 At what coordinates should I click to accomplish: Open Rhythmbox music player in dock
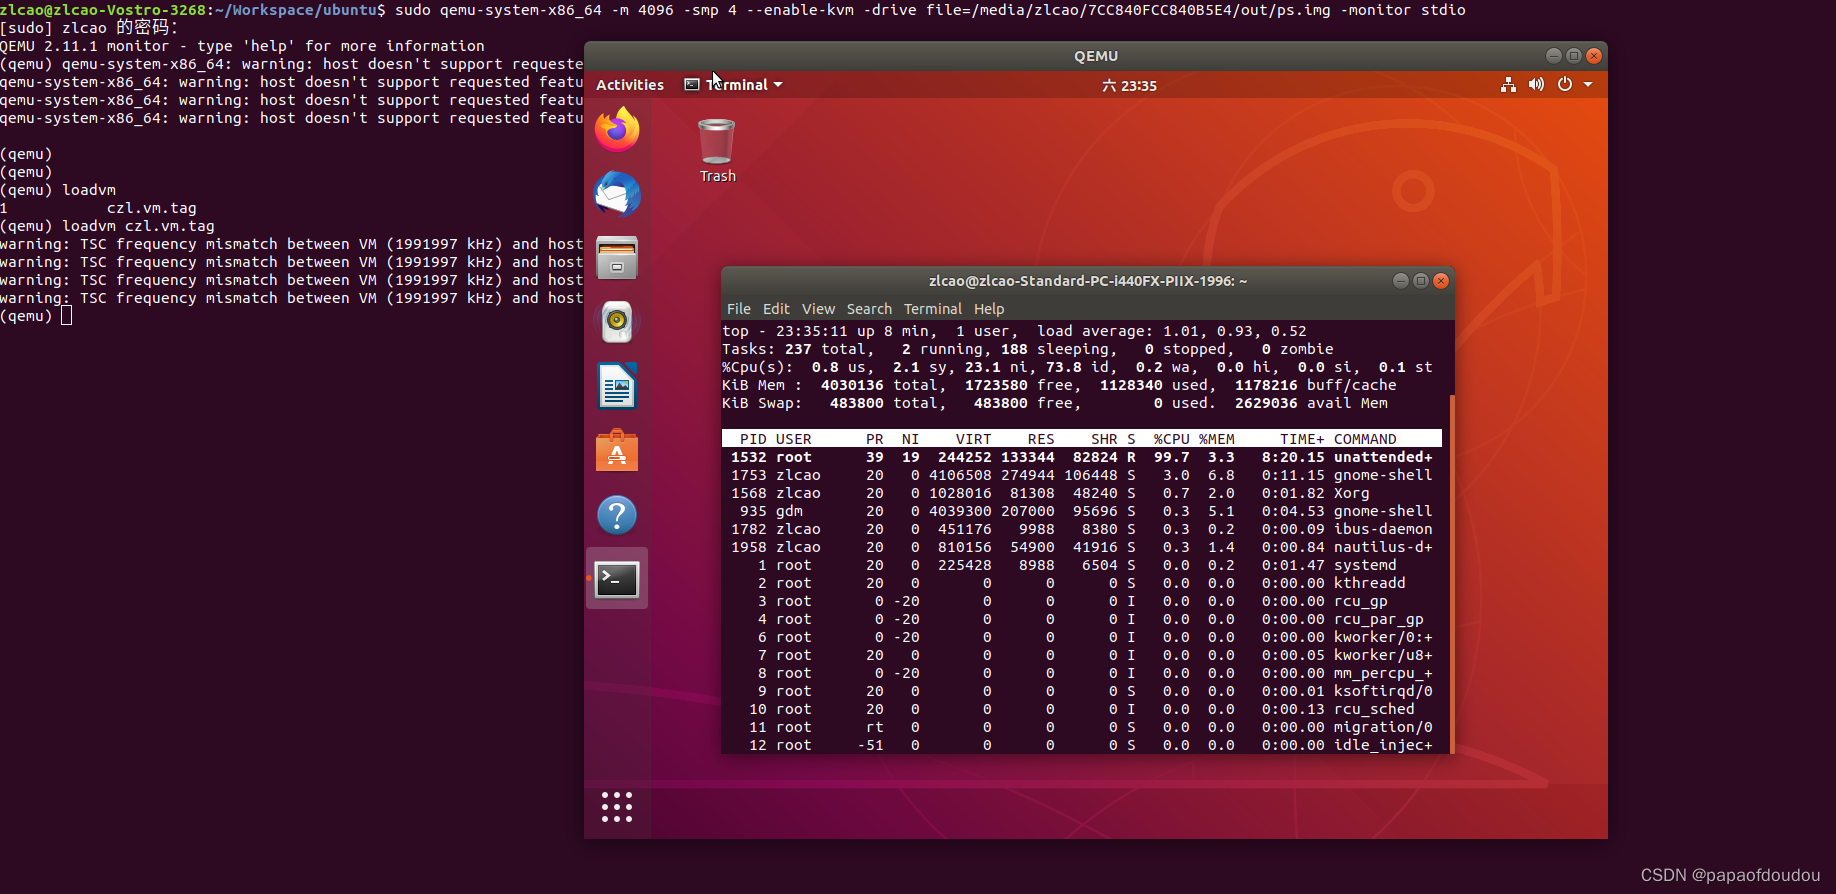(617, 322)
